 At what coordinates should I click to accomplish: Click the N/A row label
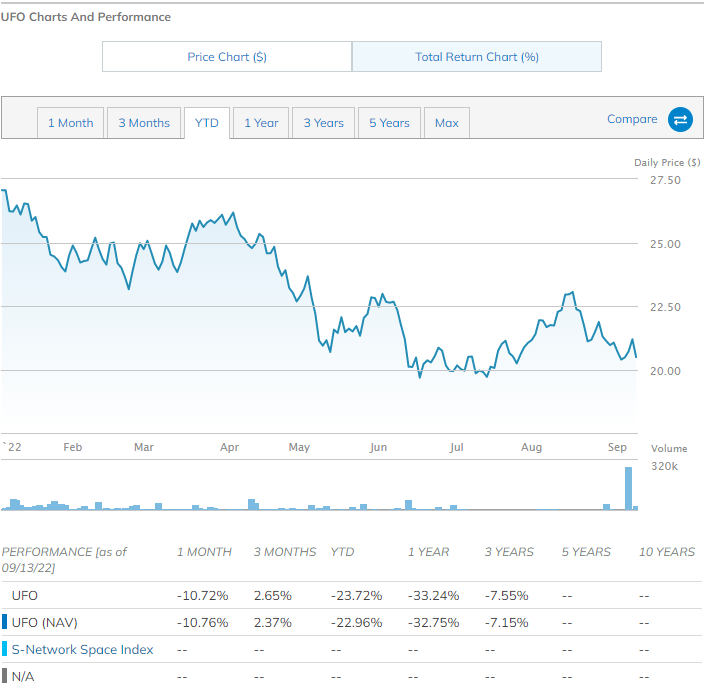pos(23,676)
